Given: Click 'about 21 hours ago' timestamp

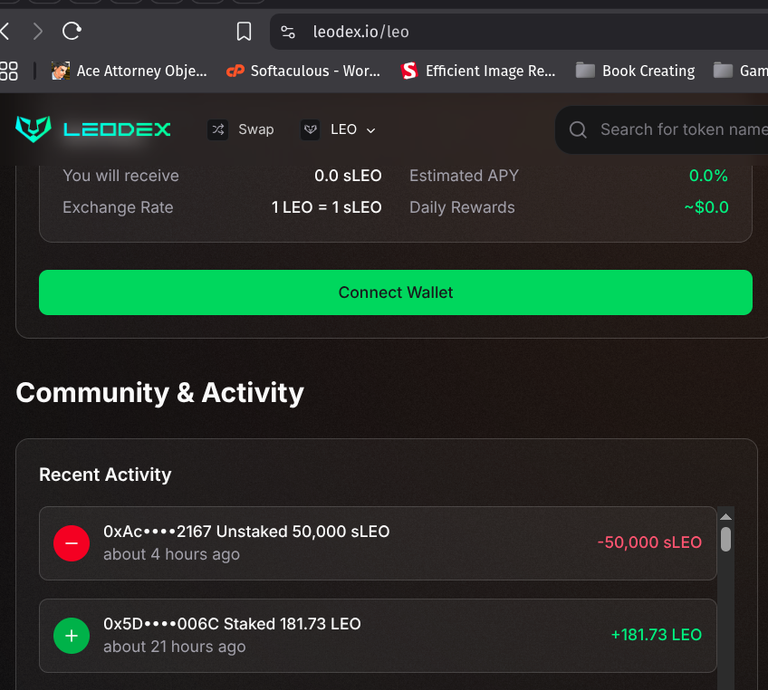Looking at the screenshot, I should tap(174, 647).
